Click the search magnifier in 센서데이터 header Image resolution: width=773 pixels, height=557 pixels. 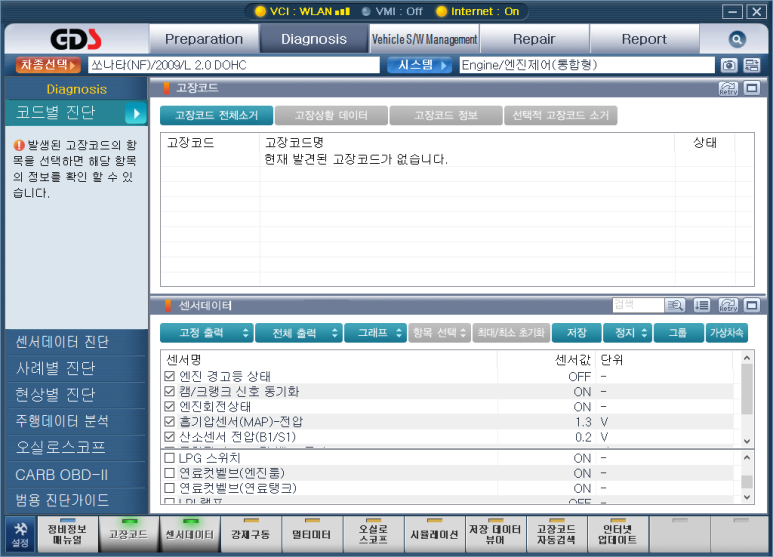coord(675,305)
